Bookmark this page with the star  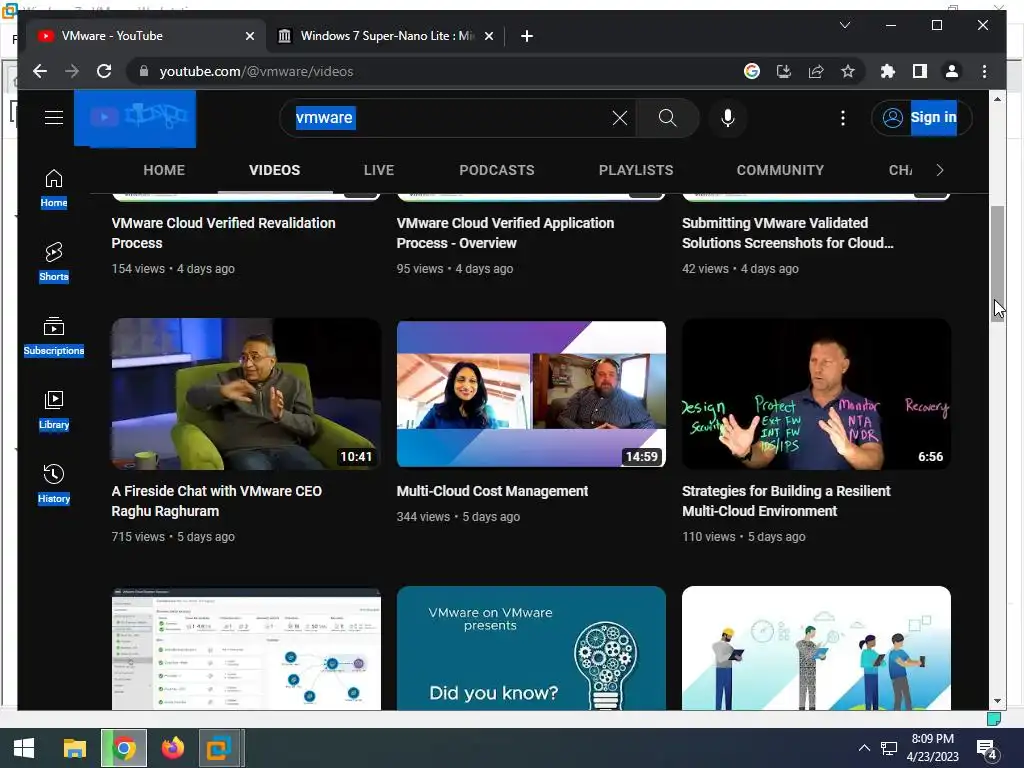pyautogui.click(x=848, y=71)
